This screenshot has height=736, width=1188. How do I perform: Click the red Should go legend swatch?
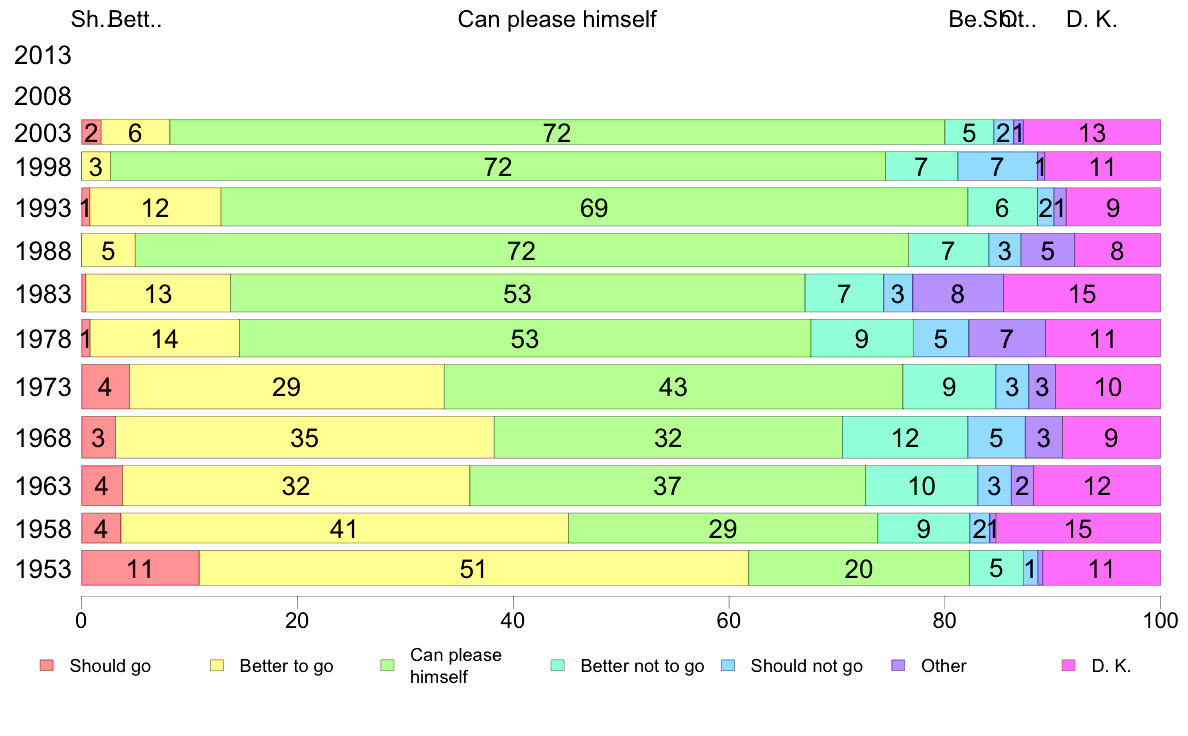tap(45, 665)
